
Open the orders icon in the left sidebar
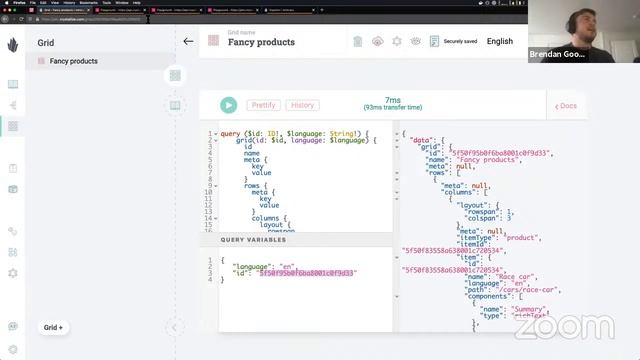(13, 168)
